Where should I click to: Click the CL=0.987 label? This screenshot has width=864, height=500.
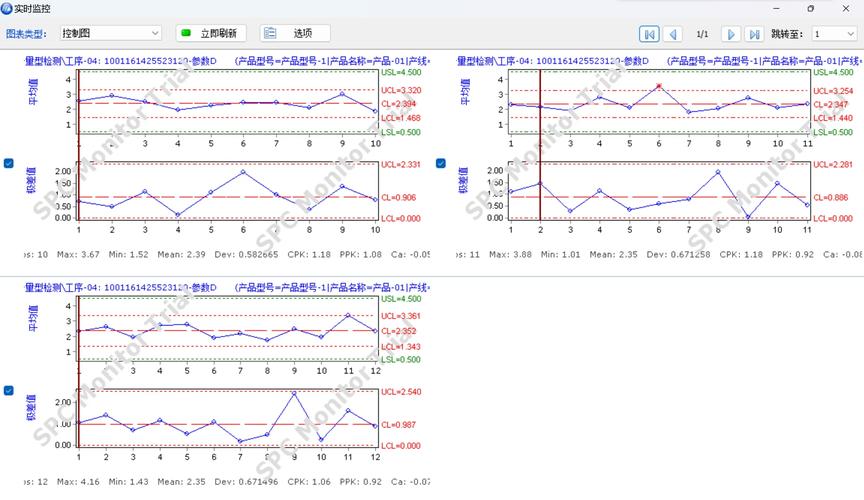pyautogui.click(x=399, y=425)
